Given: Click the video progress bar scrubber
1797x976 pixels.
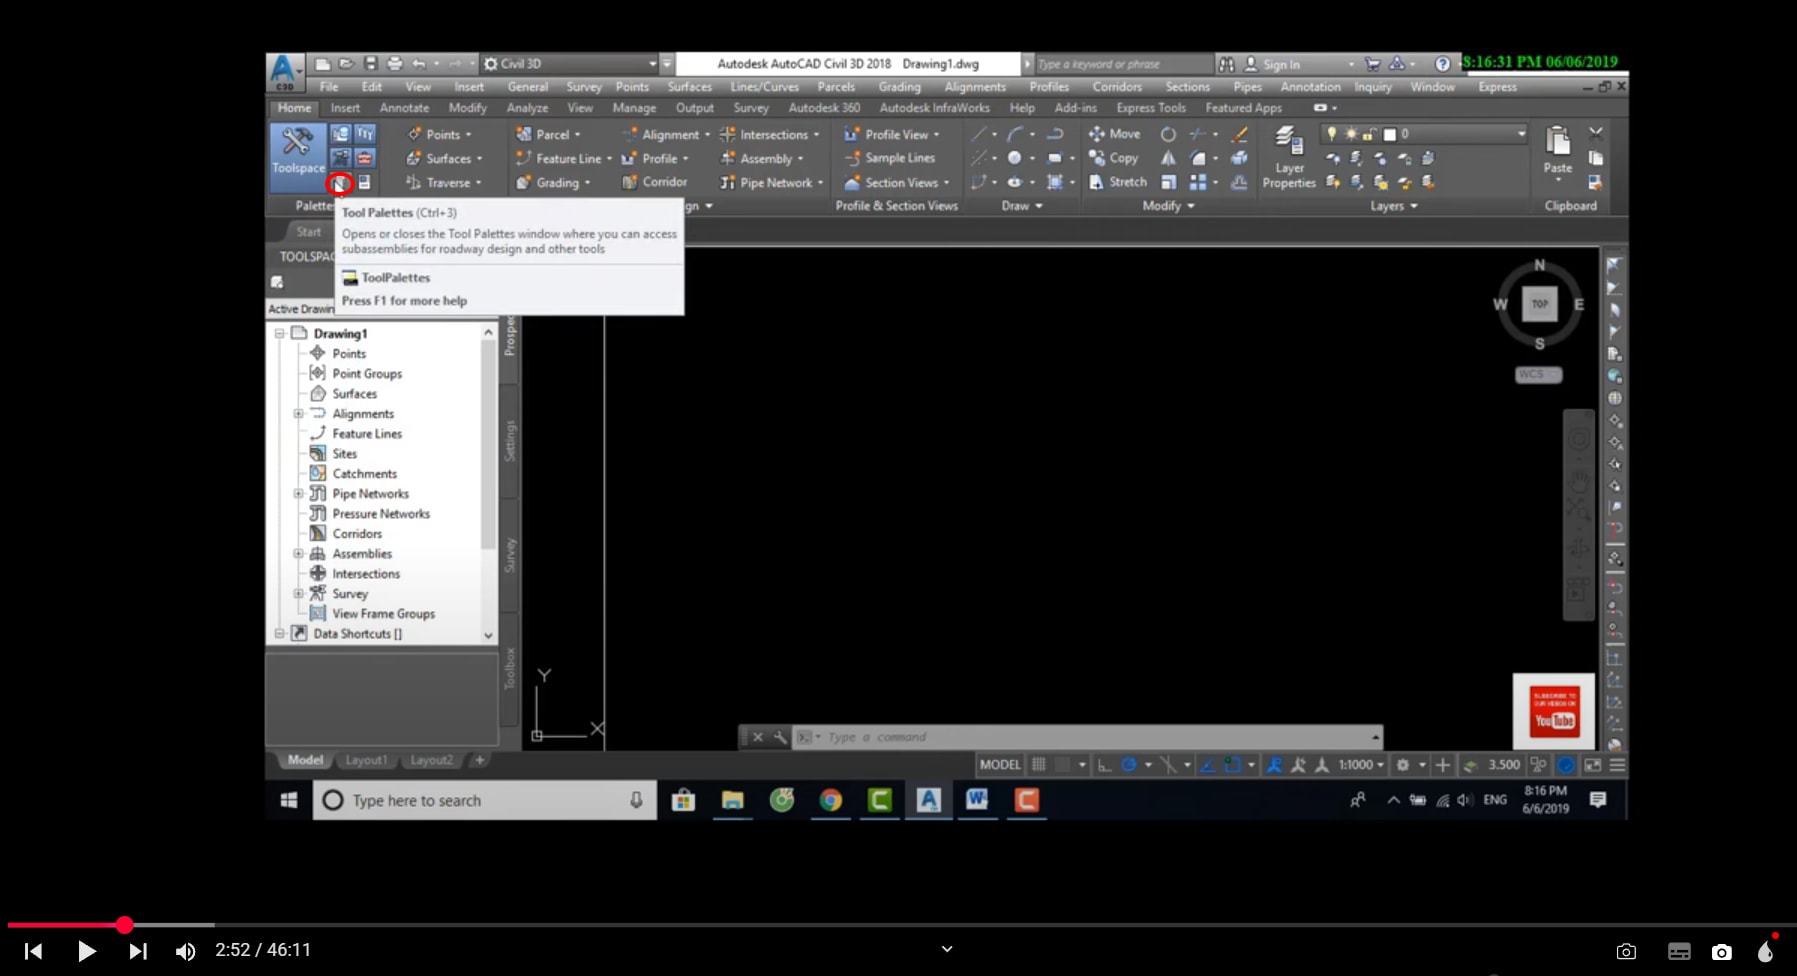Looking at the screenshot, I should (124, 925).
